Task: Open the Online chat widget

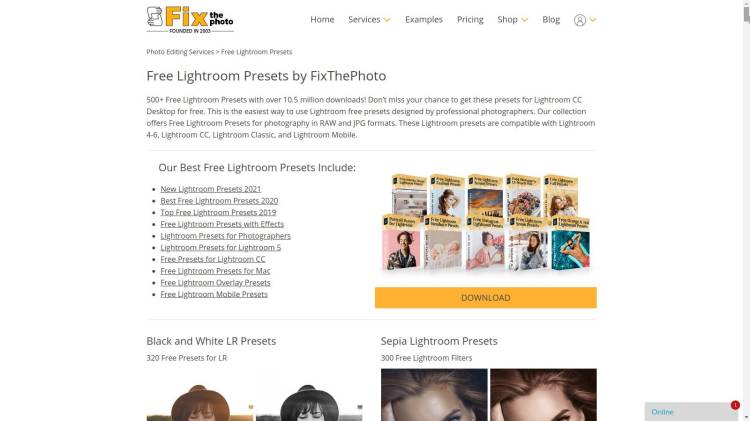Action: click(x=691, y=412)
